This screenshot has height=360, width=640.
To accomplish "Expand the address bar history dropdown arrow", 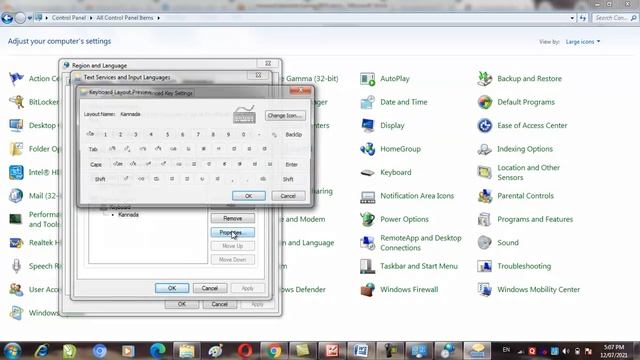I will click(572, 18).
